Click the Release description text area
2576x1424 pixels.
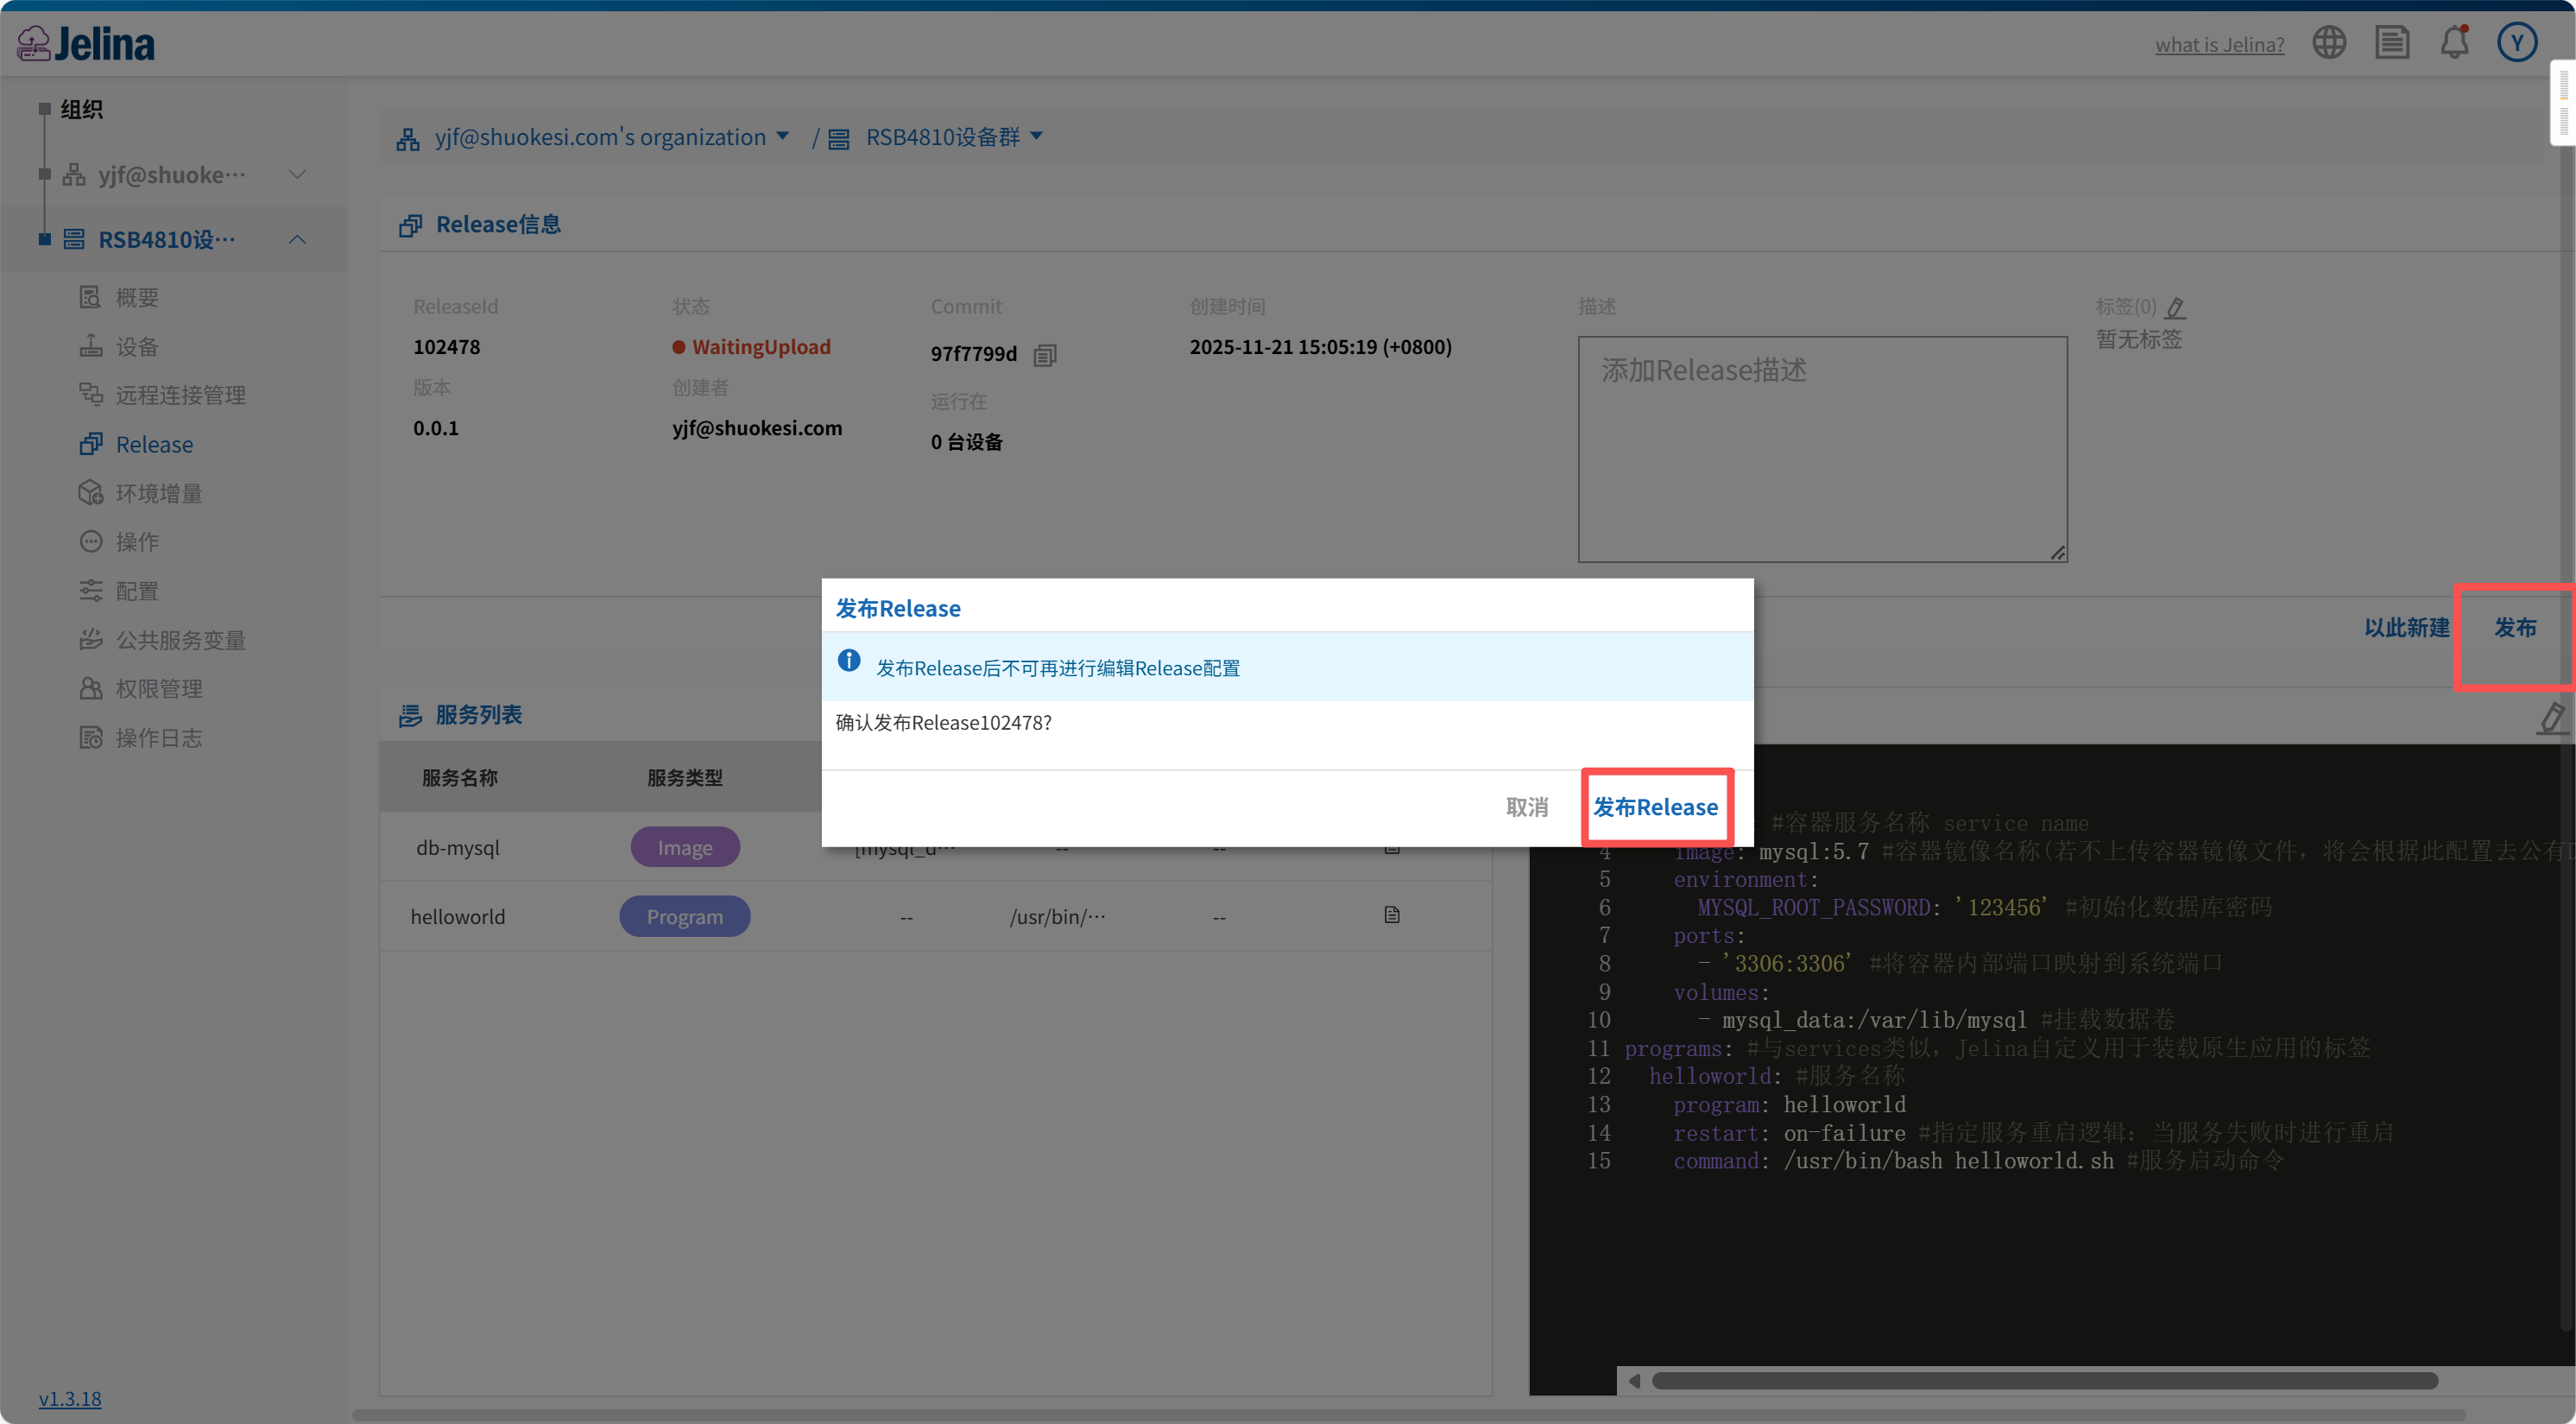point(1822,449)
